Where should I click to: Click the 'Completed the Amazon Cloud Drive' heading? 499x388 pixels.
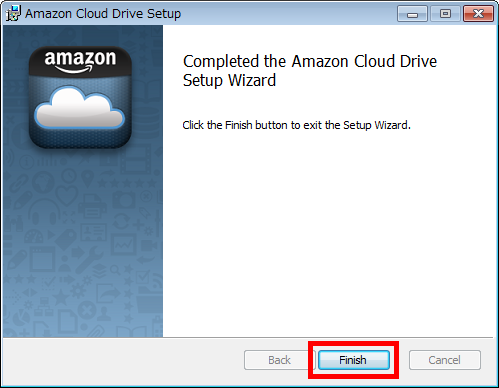310,62
